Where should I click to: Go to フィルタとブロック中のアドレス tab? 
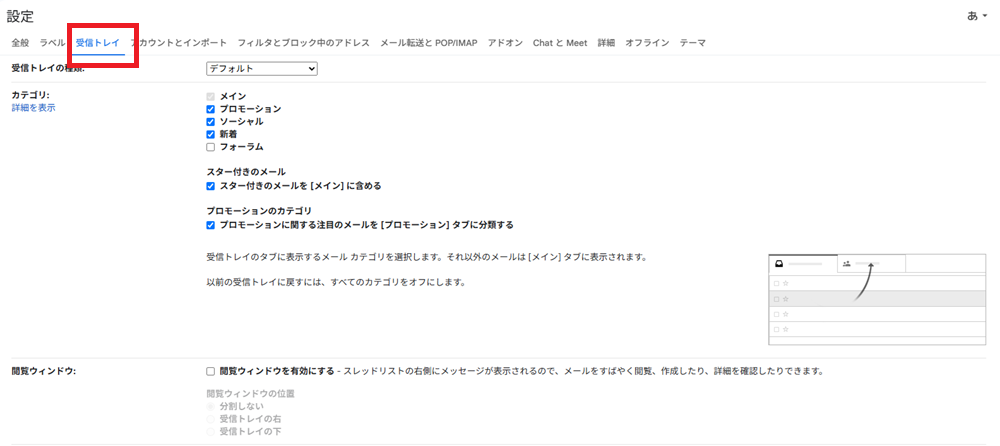tap(303, 43)
